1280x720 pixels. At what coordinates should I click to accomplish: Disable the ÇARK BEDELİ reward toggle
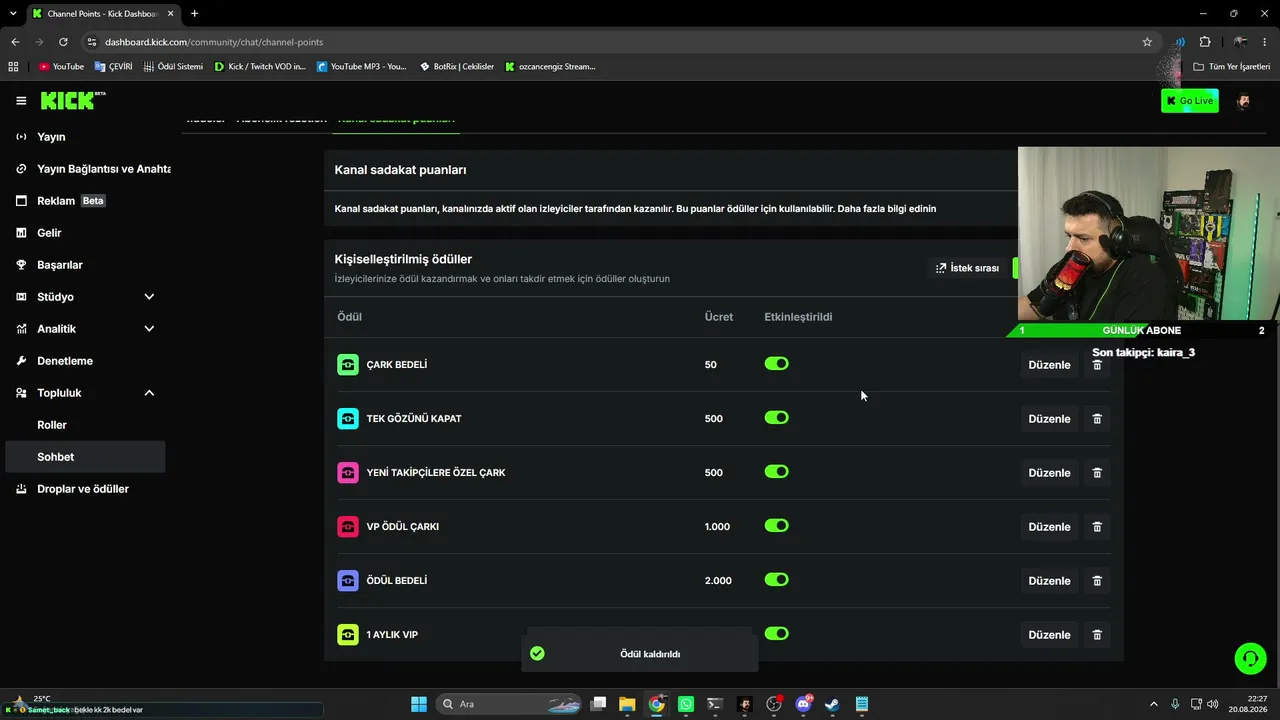(777, 364)
